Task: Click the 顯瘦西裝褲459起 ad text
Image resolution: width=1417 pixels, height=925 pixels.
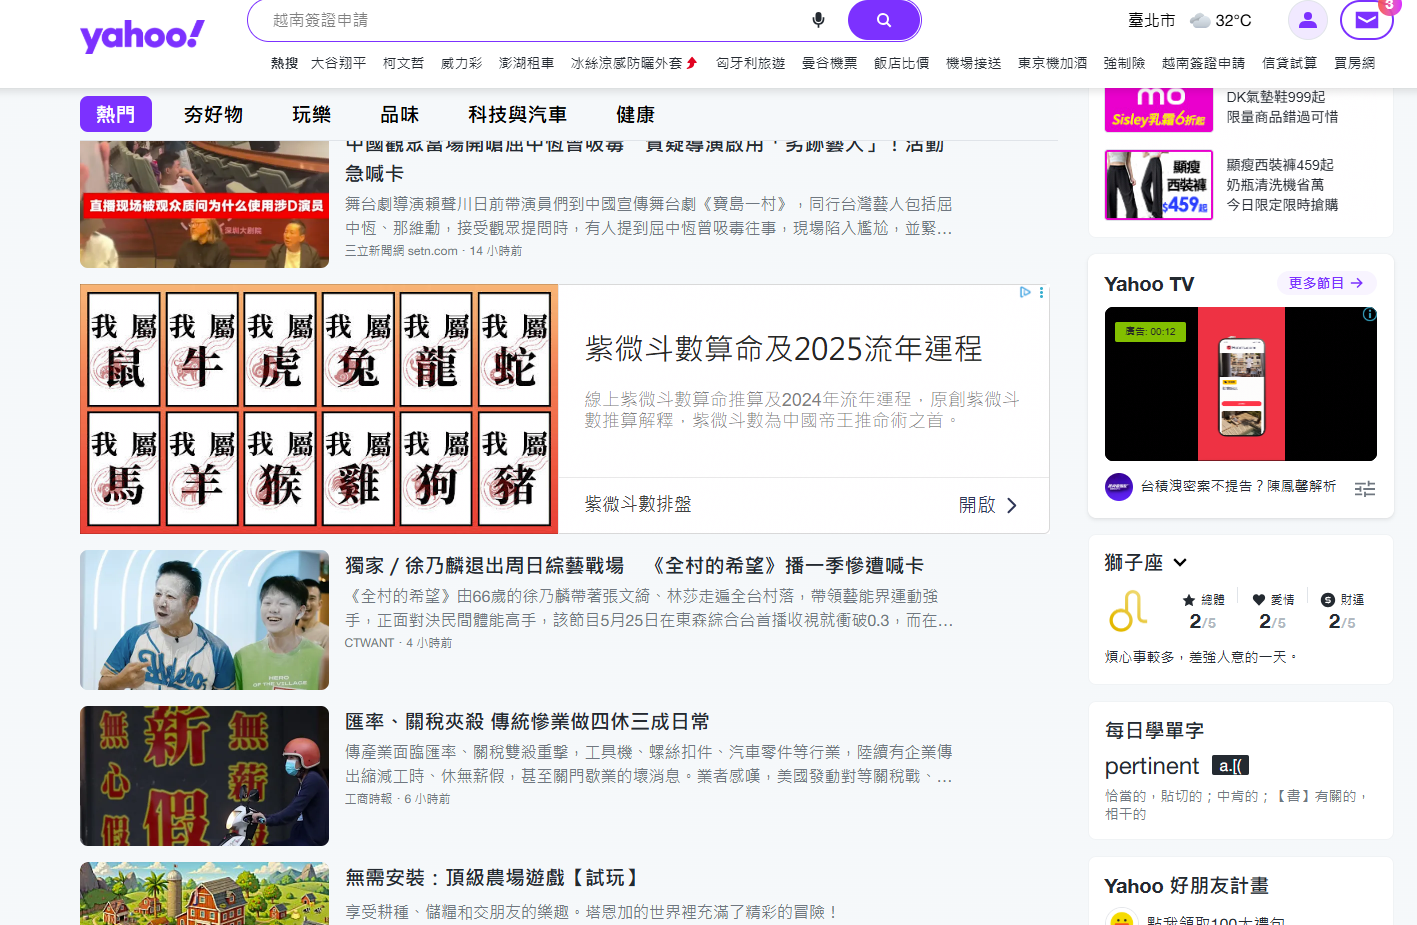Action: pyautogui.click(x=1279, y=165)
